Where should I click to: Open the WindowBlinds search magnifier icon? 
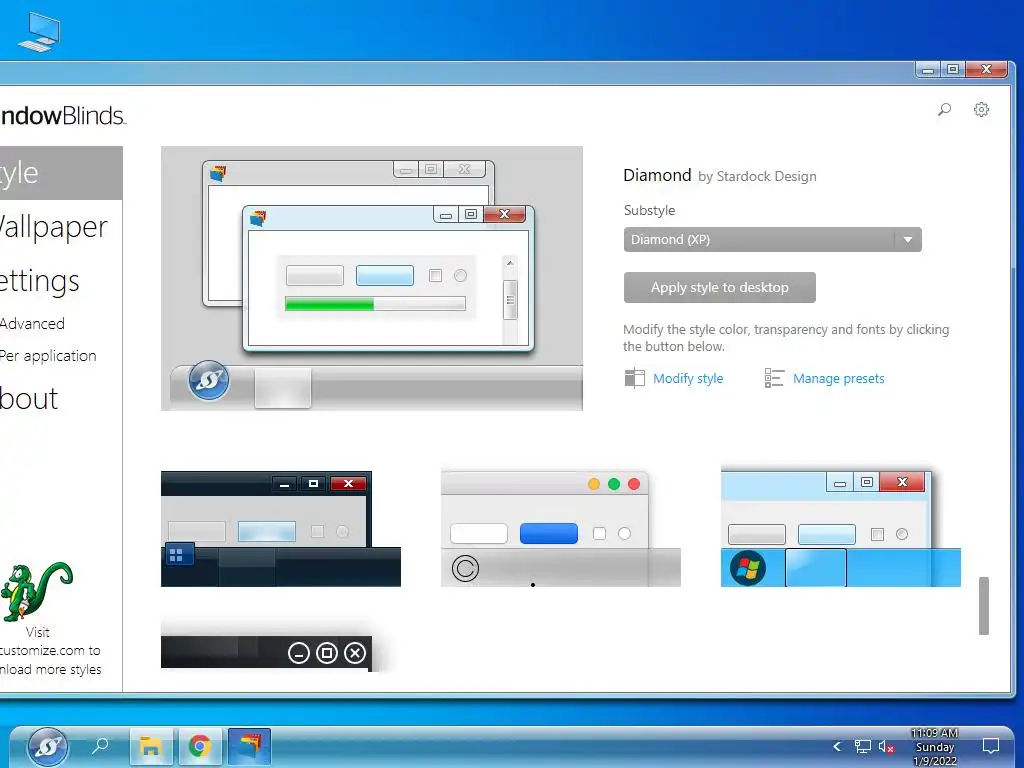944,110
